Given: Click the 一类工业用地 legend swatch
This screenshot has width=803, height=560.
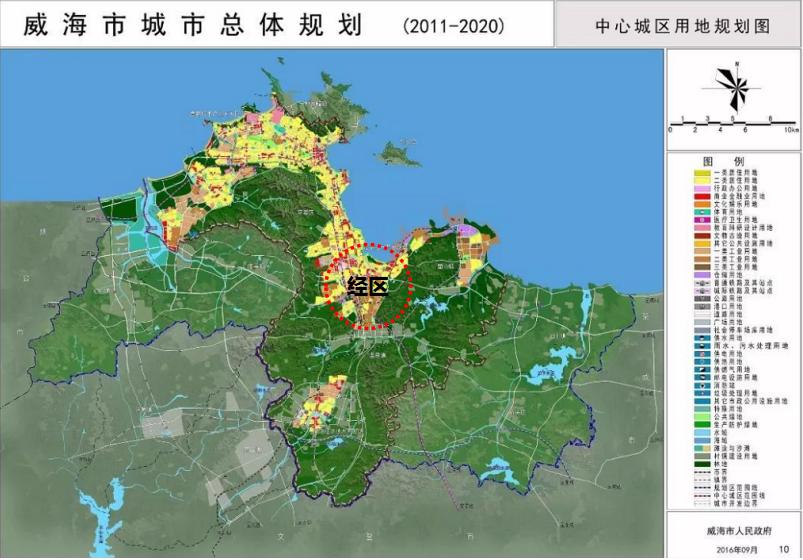Looking at the screenshot, I should 701,252.
